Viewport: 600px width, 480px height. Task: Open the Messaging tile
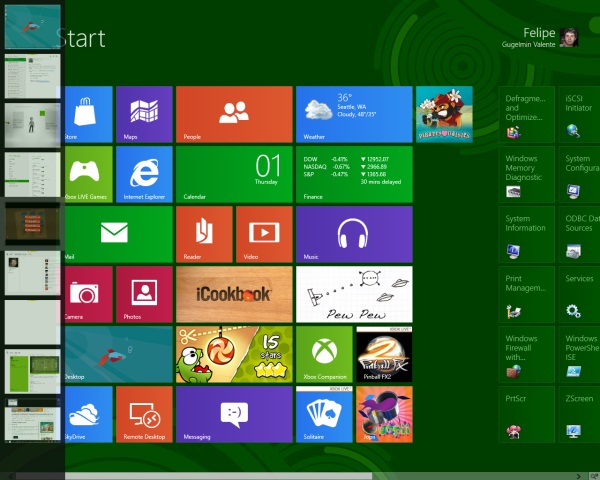pyautogui.click(x=234, y=414)
